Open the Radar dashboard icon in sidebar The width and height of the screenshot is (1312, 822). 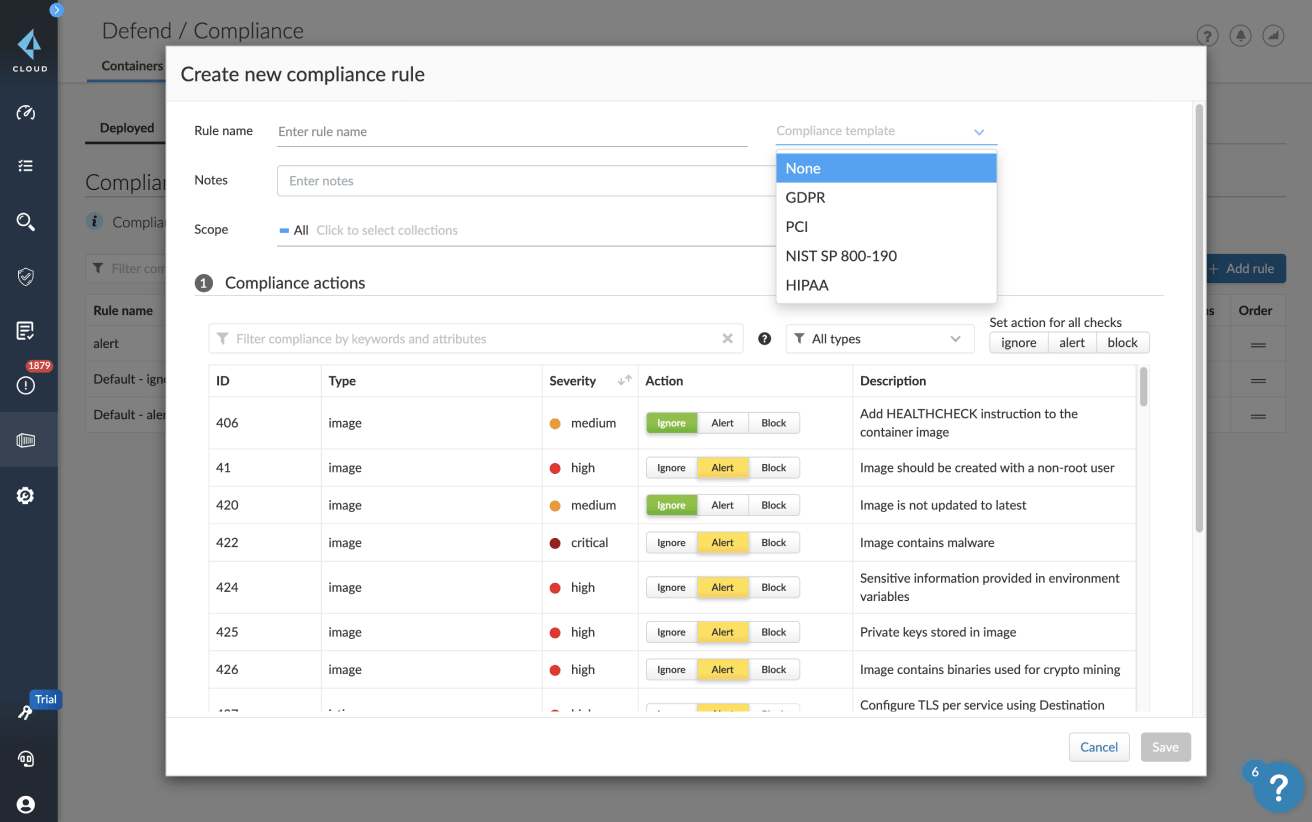[x=26, y=113]
